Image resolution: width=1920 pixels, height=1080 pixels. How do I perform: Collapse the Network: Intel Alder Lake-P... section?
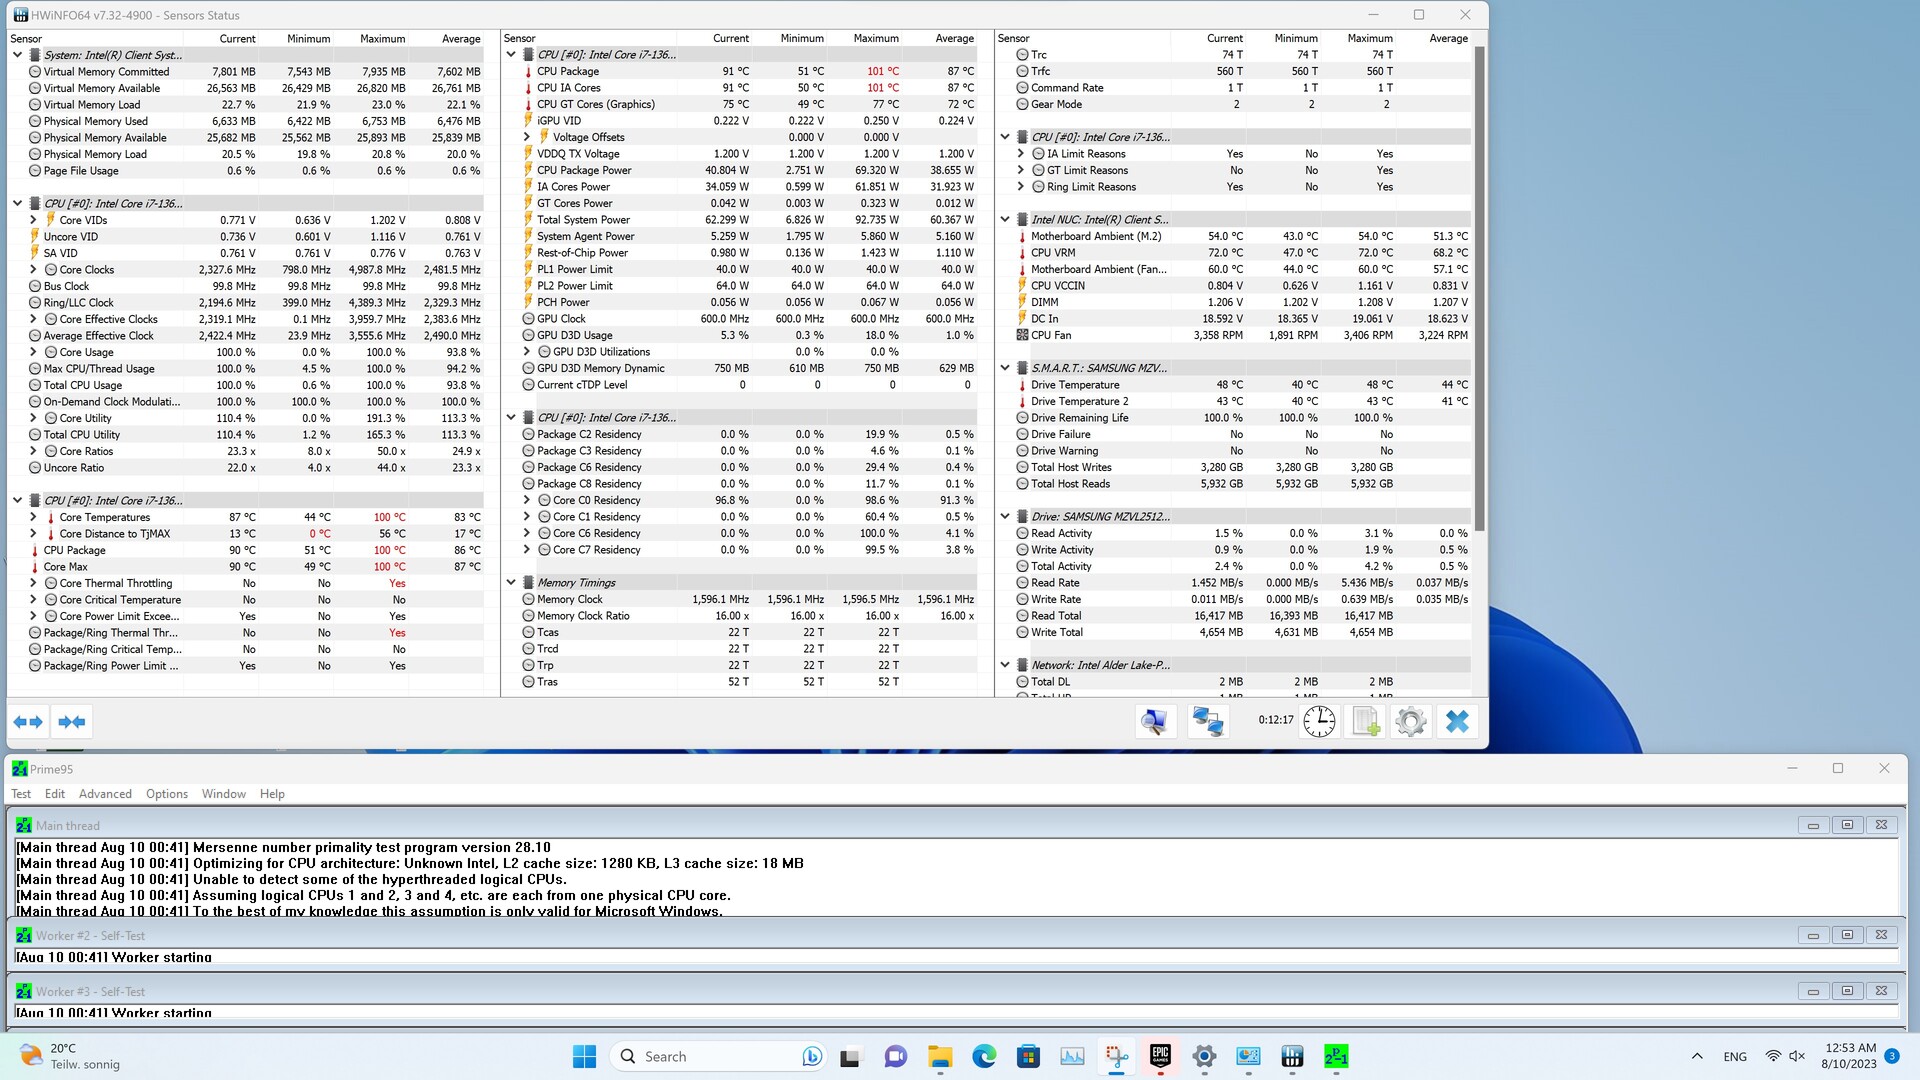(1005, 665)
